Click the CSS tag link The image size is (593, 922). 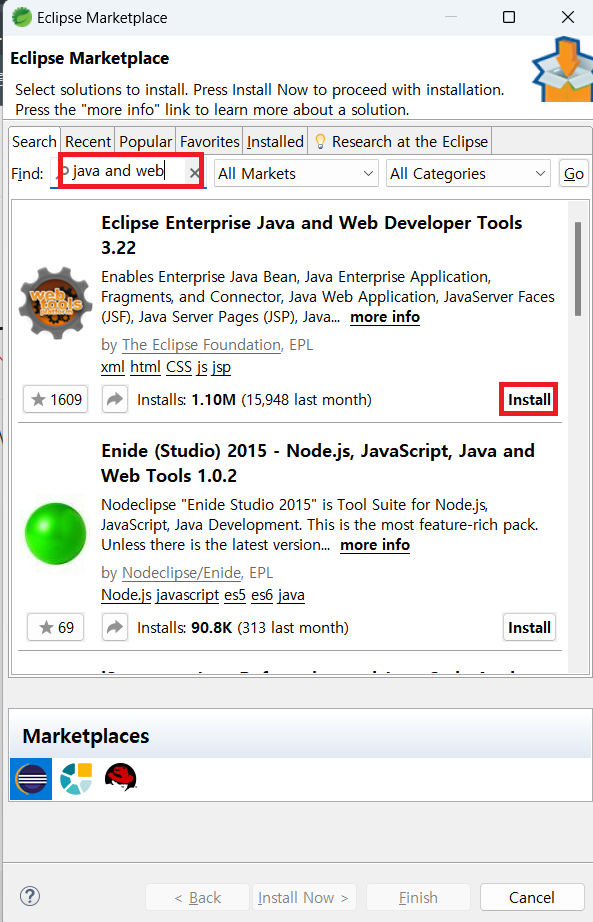point(179,367)
